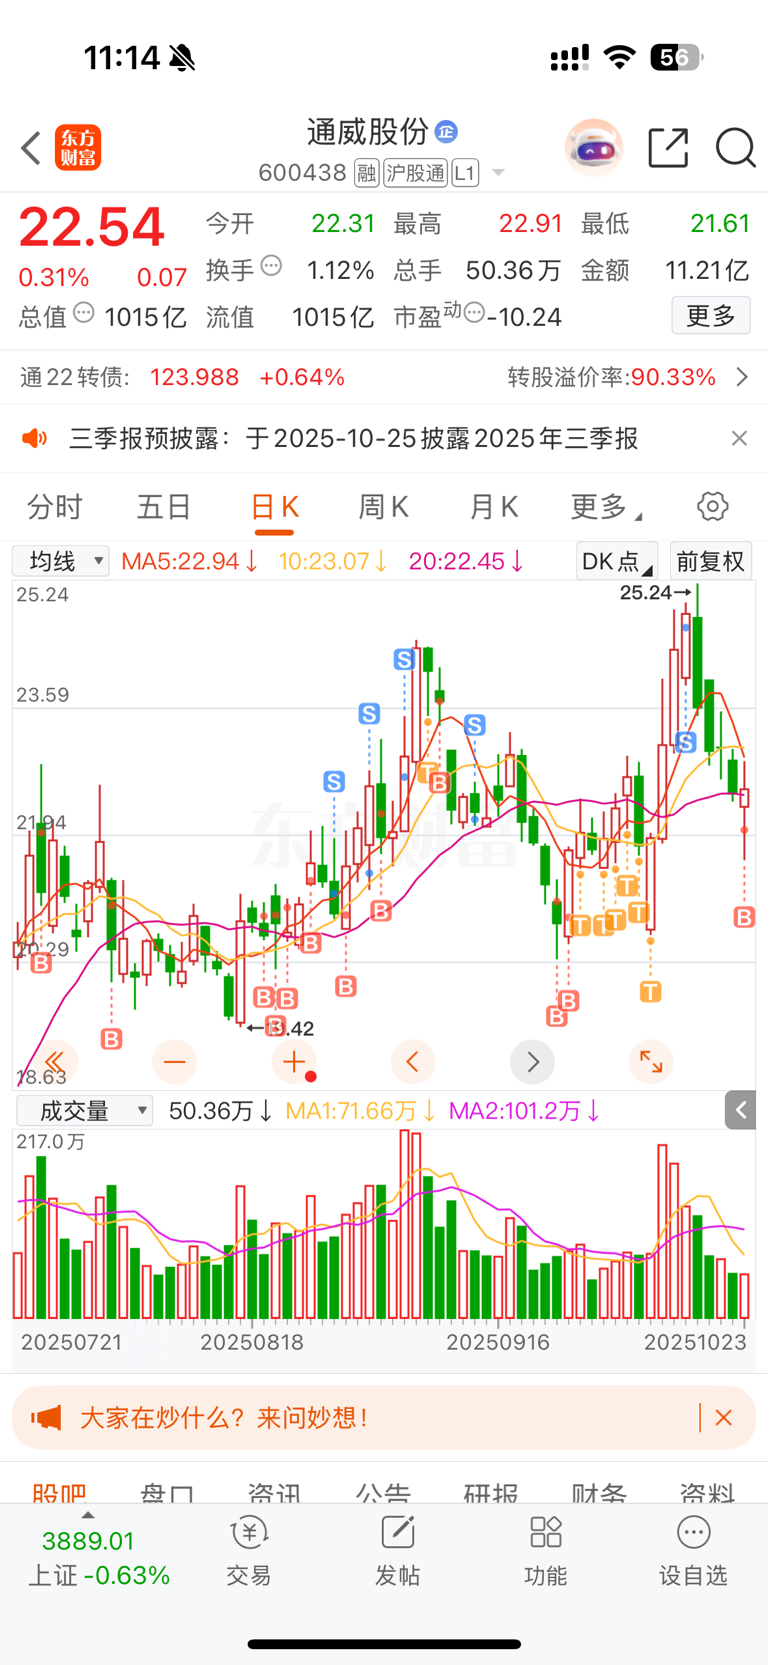The image size is (769, 1665).
Task: Switch to 财务 tab
Action: (x=599, y=1493)
